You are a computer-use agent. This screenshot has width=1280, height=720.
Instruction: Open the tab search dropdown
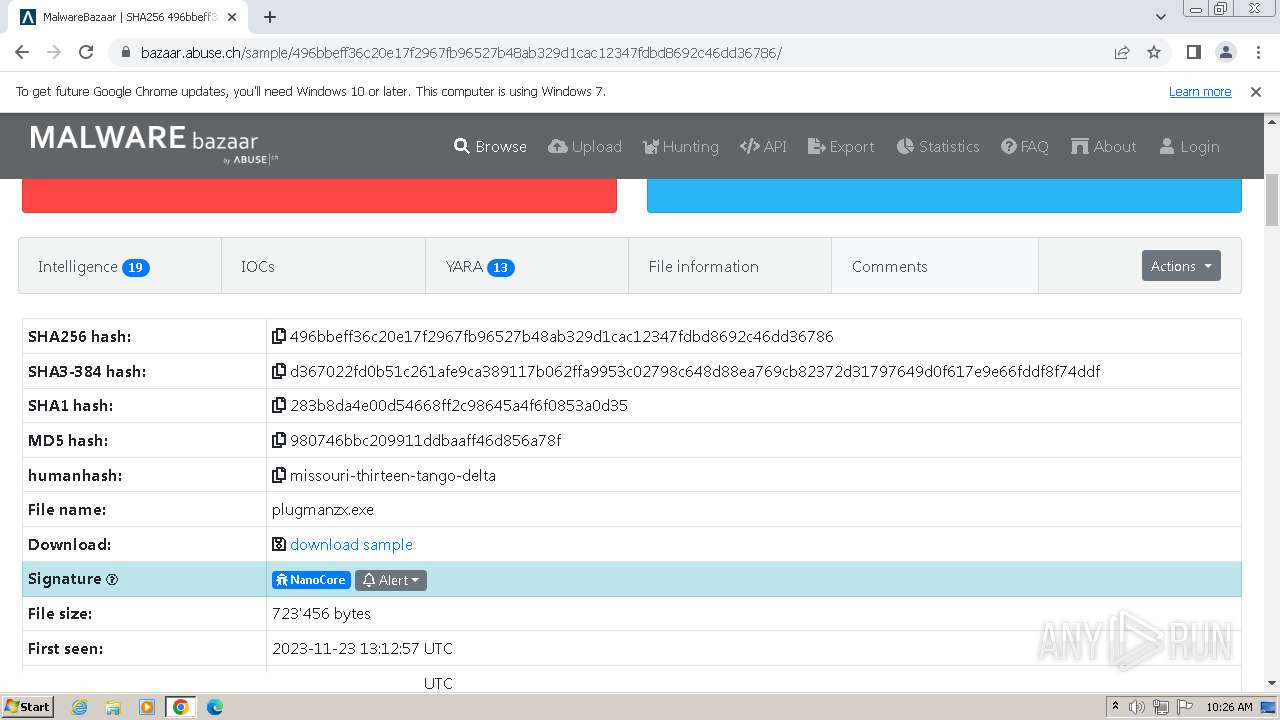click(x=1160, y=17)
